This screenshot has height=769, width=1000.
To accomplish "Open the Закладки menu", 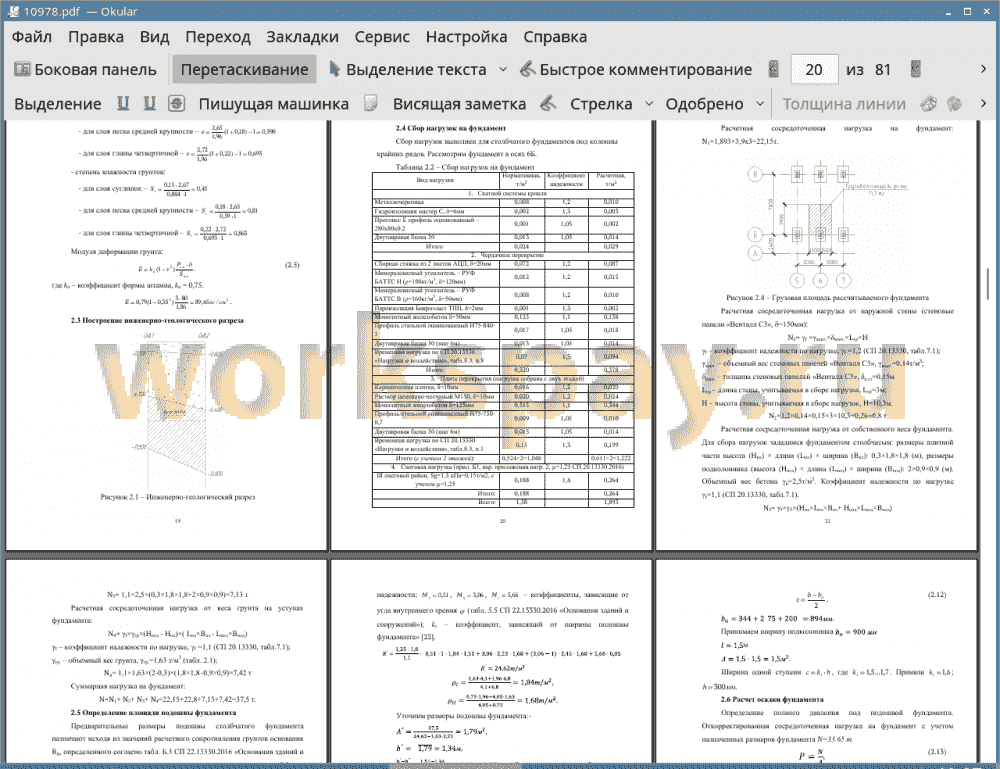I will click(x=302, y=37).
